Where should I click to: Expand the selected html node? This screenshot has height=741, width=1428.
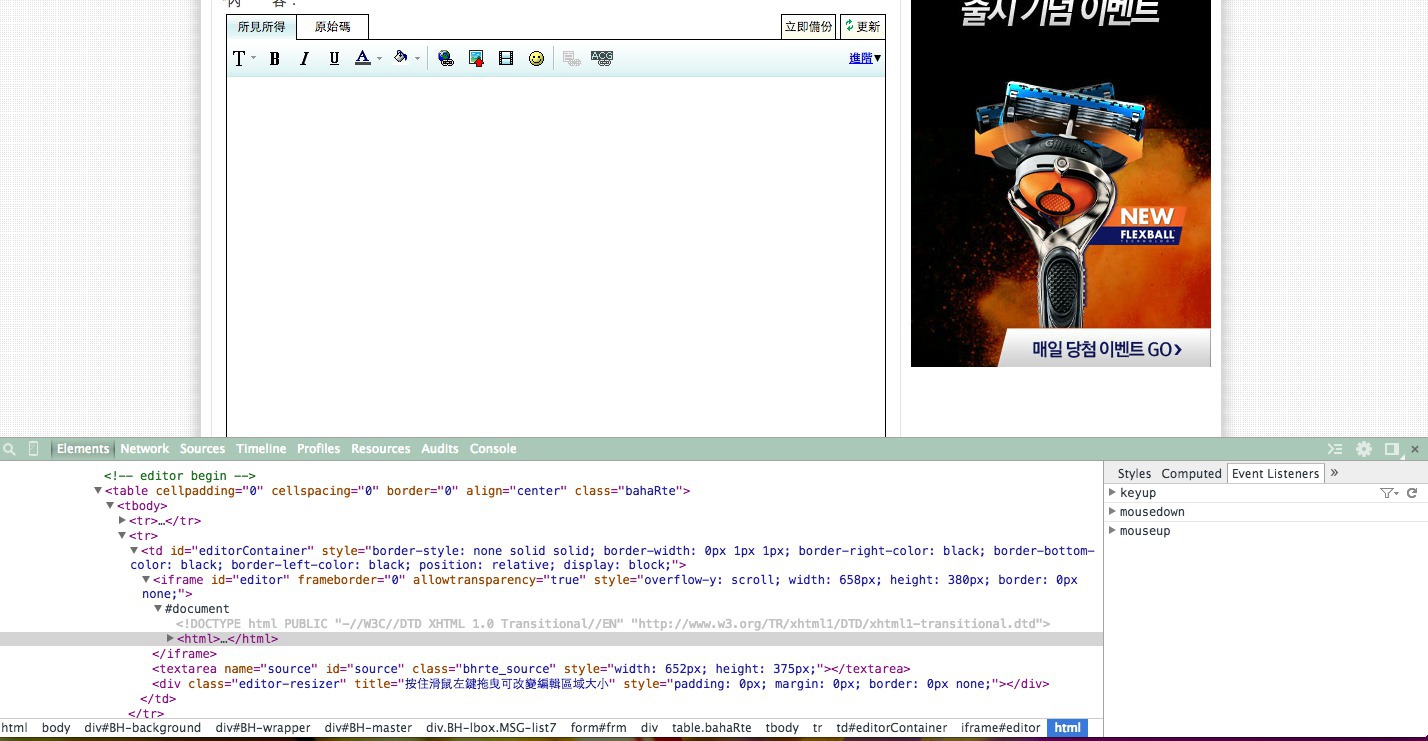pyautogui.click(x=170, y=638)
